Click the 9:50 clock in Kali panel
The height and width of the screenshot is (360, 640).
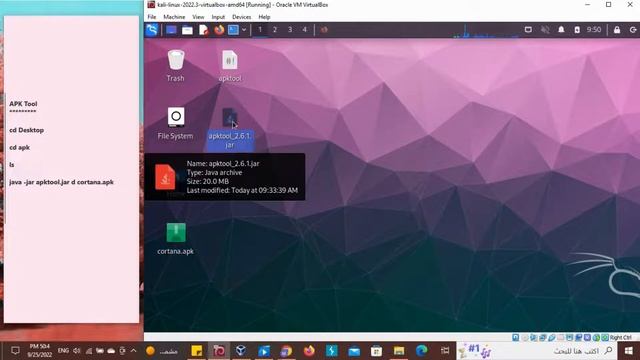click(594, 30)
